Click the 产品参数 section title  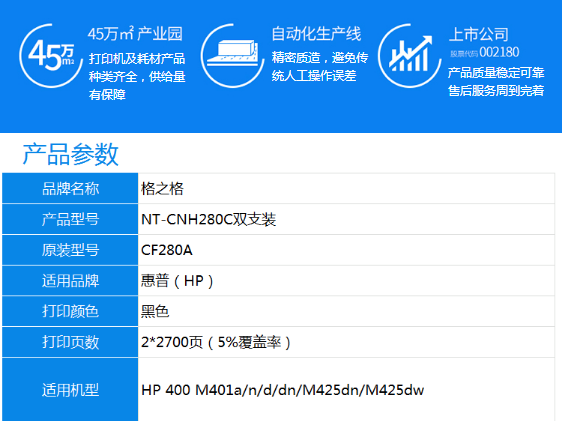click(x=70, y=154)
